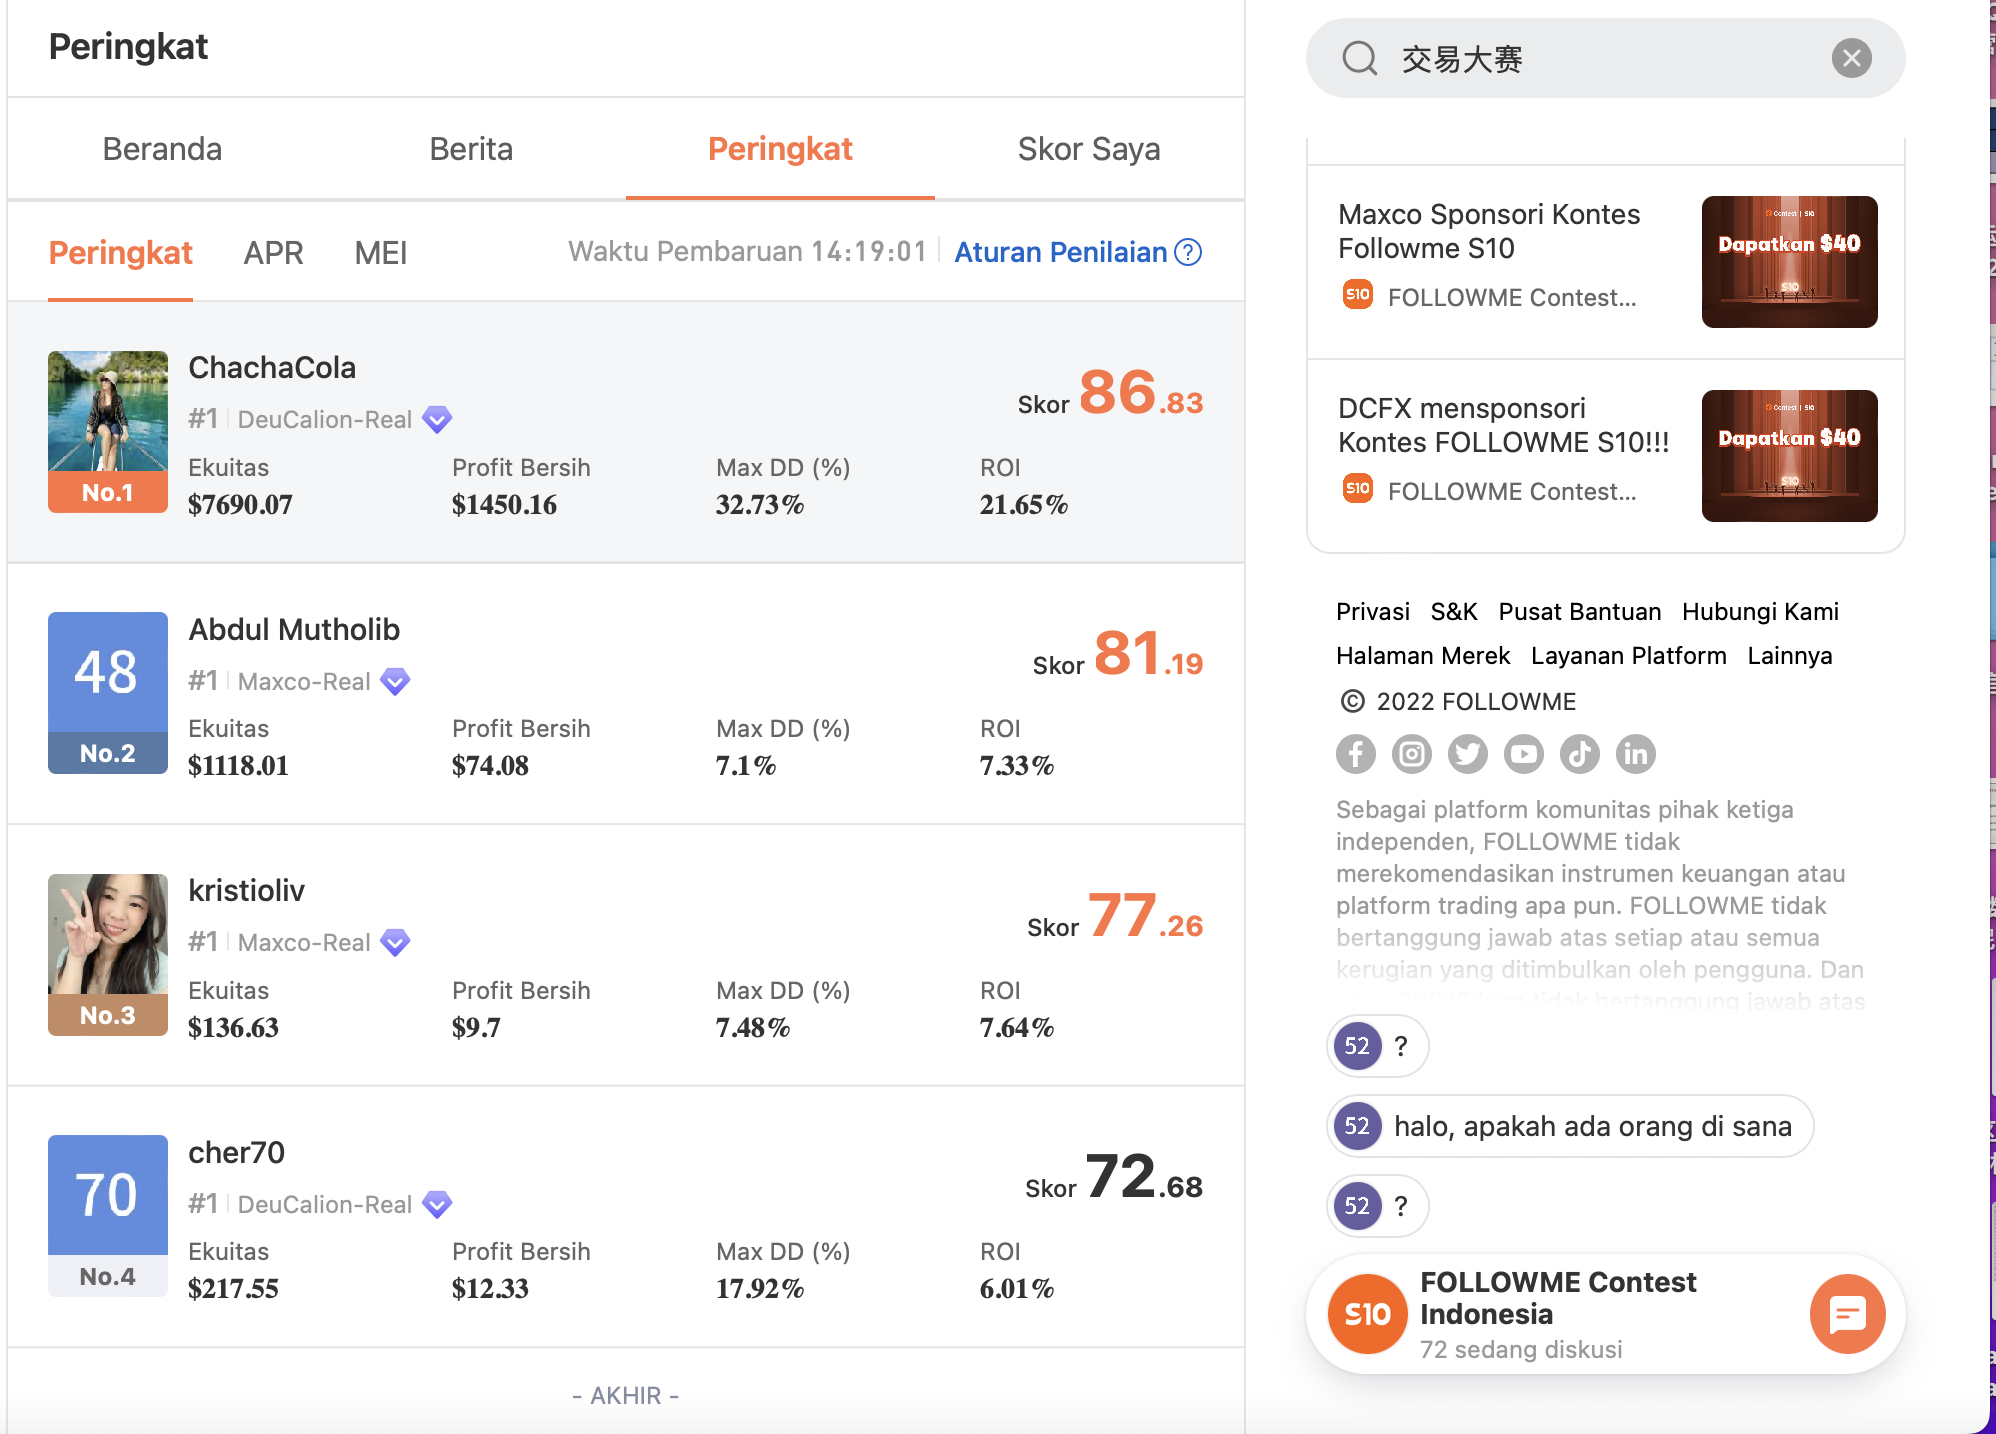Open the Aturan Penilaian link
Image resolution: width=1996 pixels, height=1434 pixels.
[x=1061, y=252]
